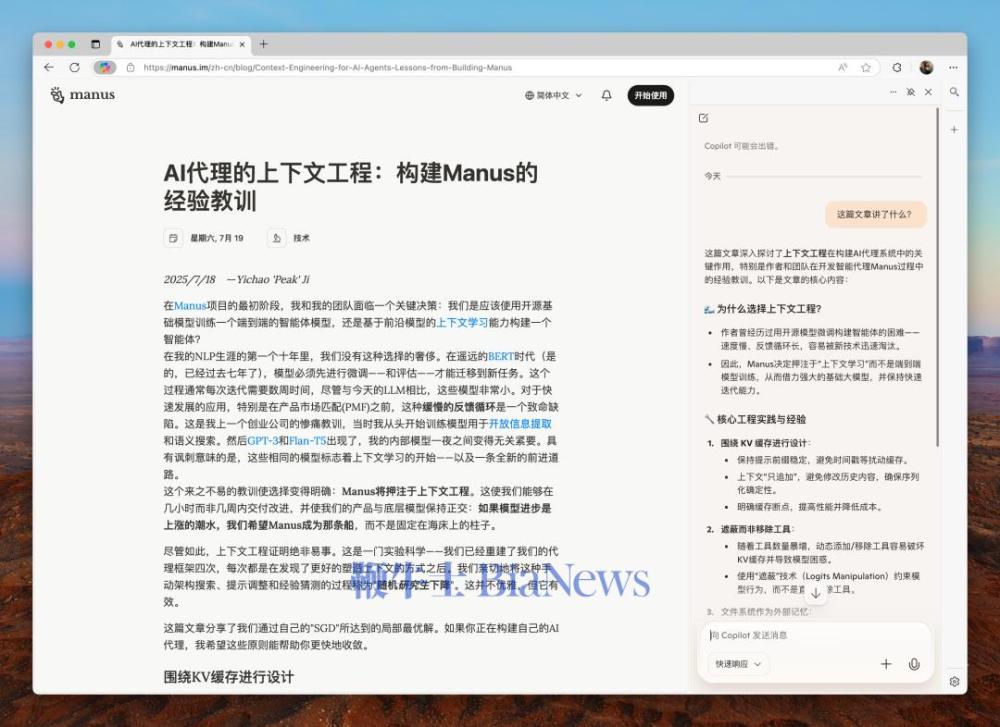1000x727 pixels.
Task: Click 围绕 KV 缓存进行设计 list item in Copilot
Action: [759, 443]
